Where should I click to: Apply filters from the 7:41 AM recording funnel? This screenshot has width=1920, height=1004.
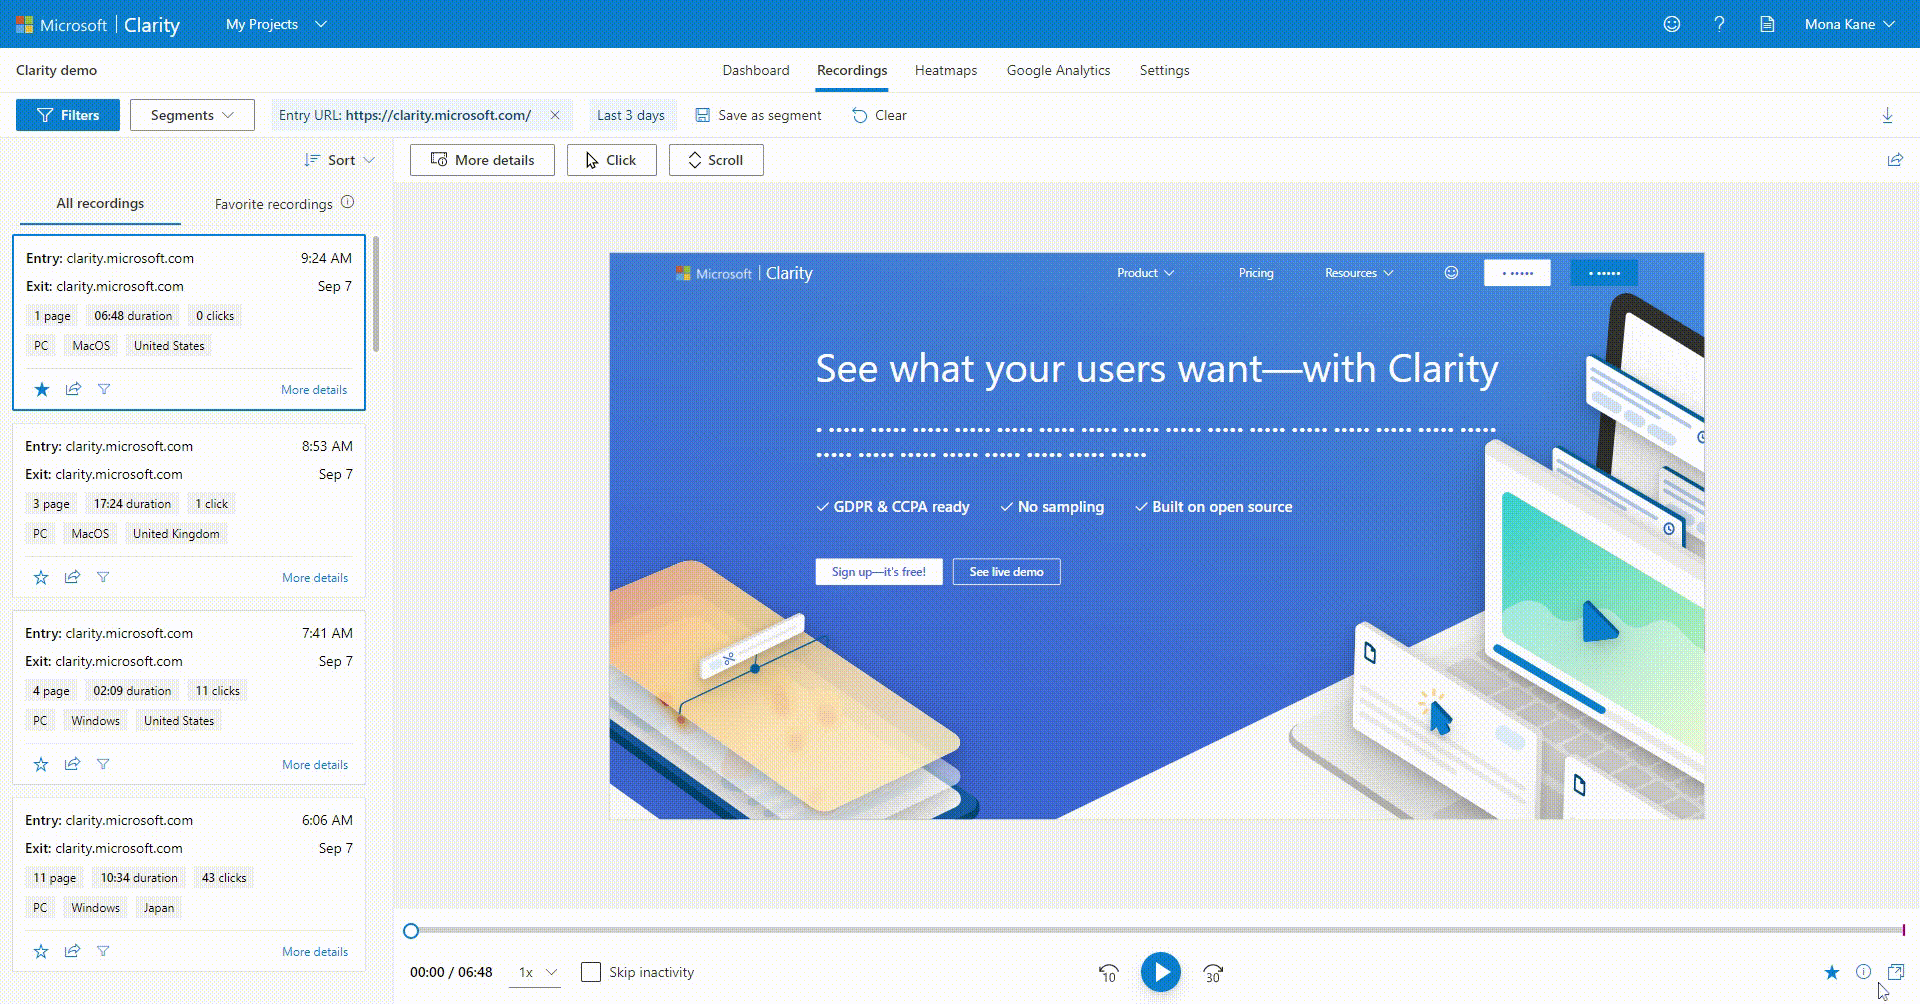pyautogui.click(x=103, y=764)
